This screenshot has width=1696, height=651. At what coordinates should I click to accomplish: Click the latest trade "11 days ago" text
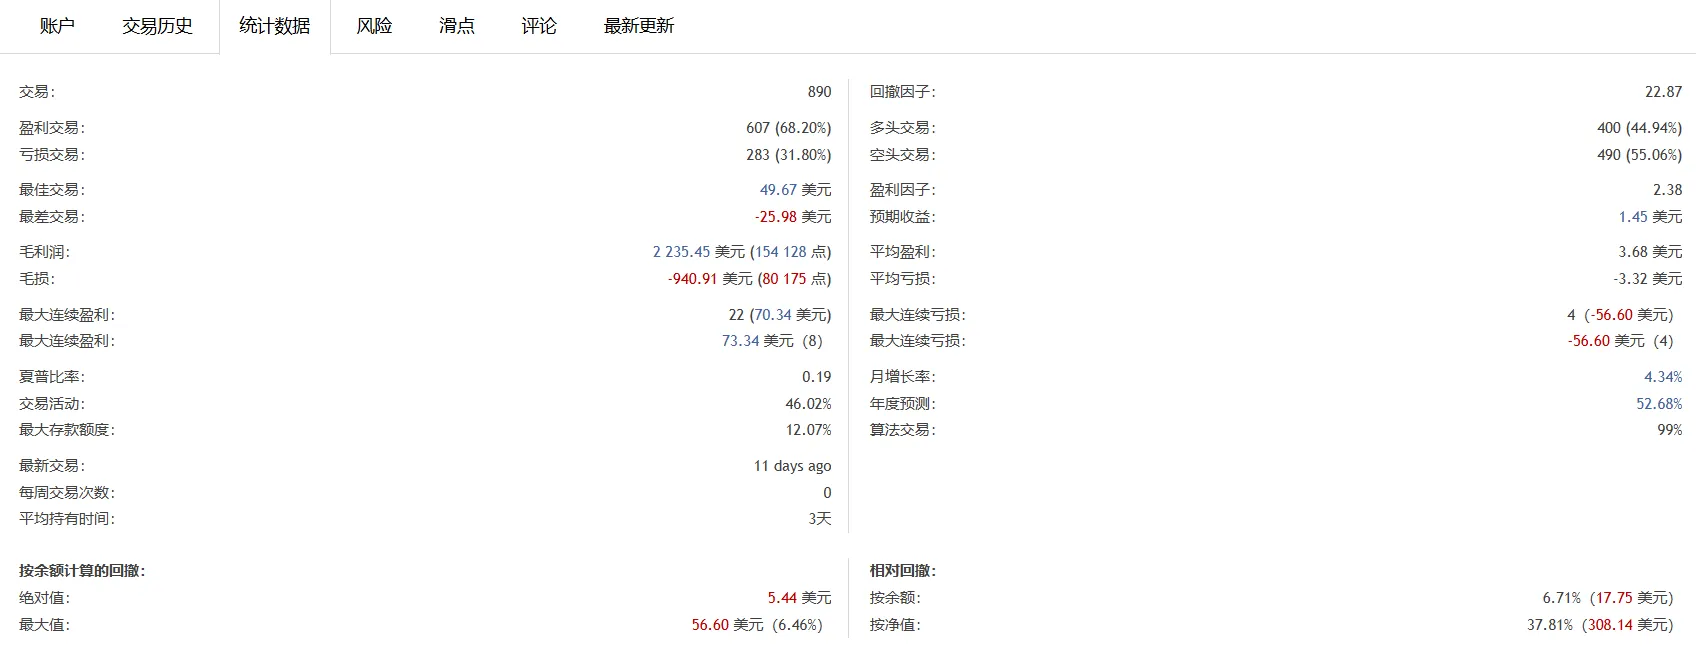point(792,466)
